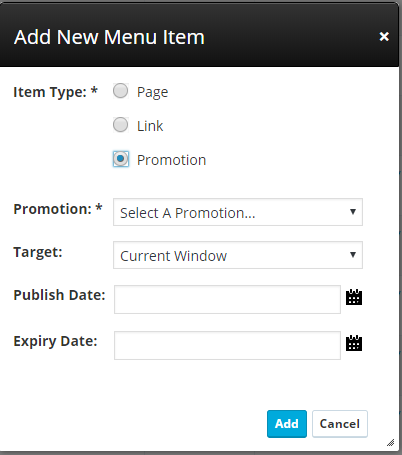
Task: Click the arrow on the Promotion combo box
Action: [353, 212]
